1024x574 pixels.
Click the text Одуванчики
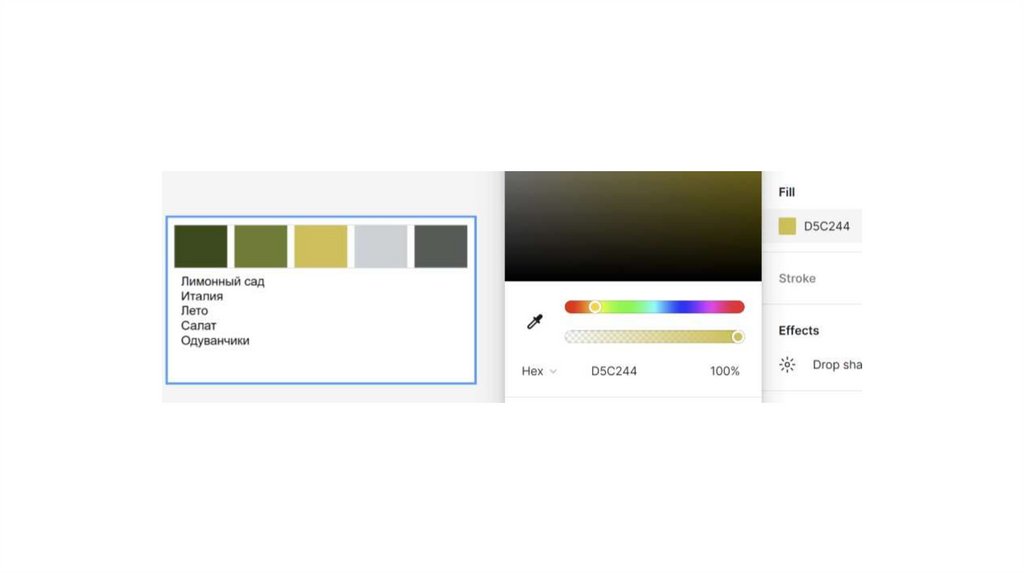click(215, 340)
